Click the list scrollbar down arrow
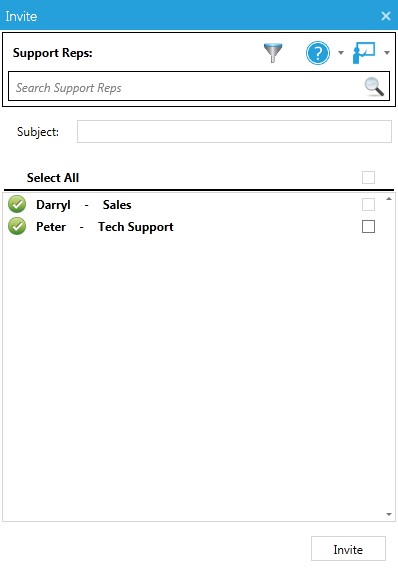This screenshot has height=573, width=398. (389, 515)
